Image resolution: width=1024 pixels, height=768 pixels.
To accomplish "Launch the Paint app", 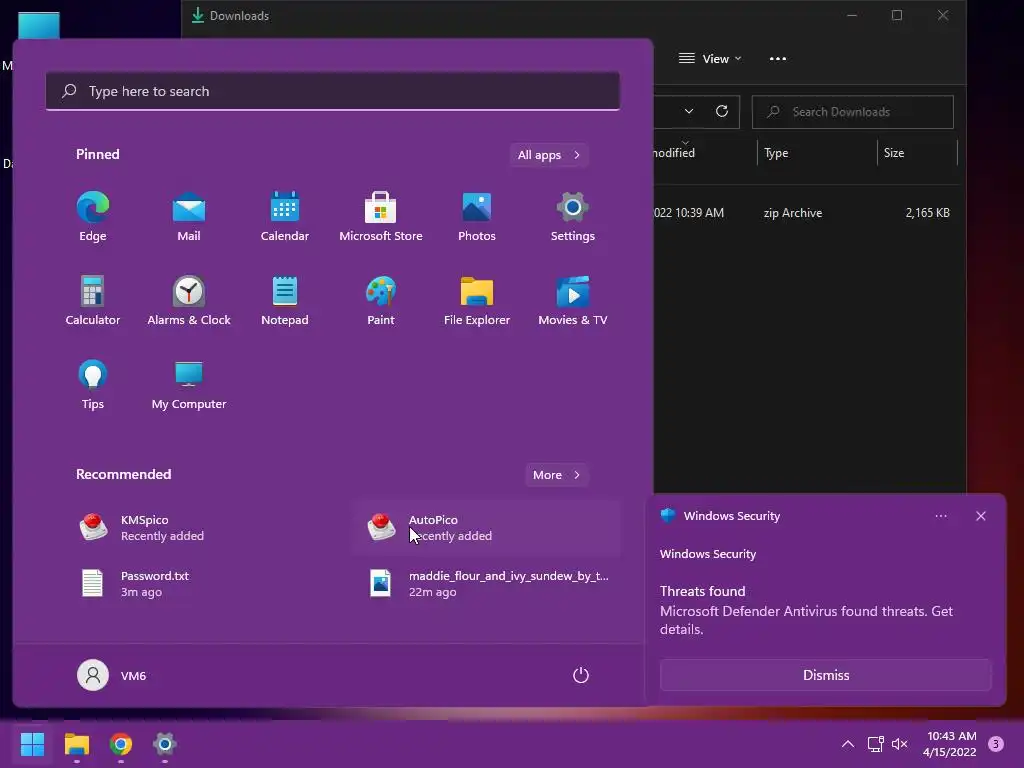I will (x=381, y=300).
